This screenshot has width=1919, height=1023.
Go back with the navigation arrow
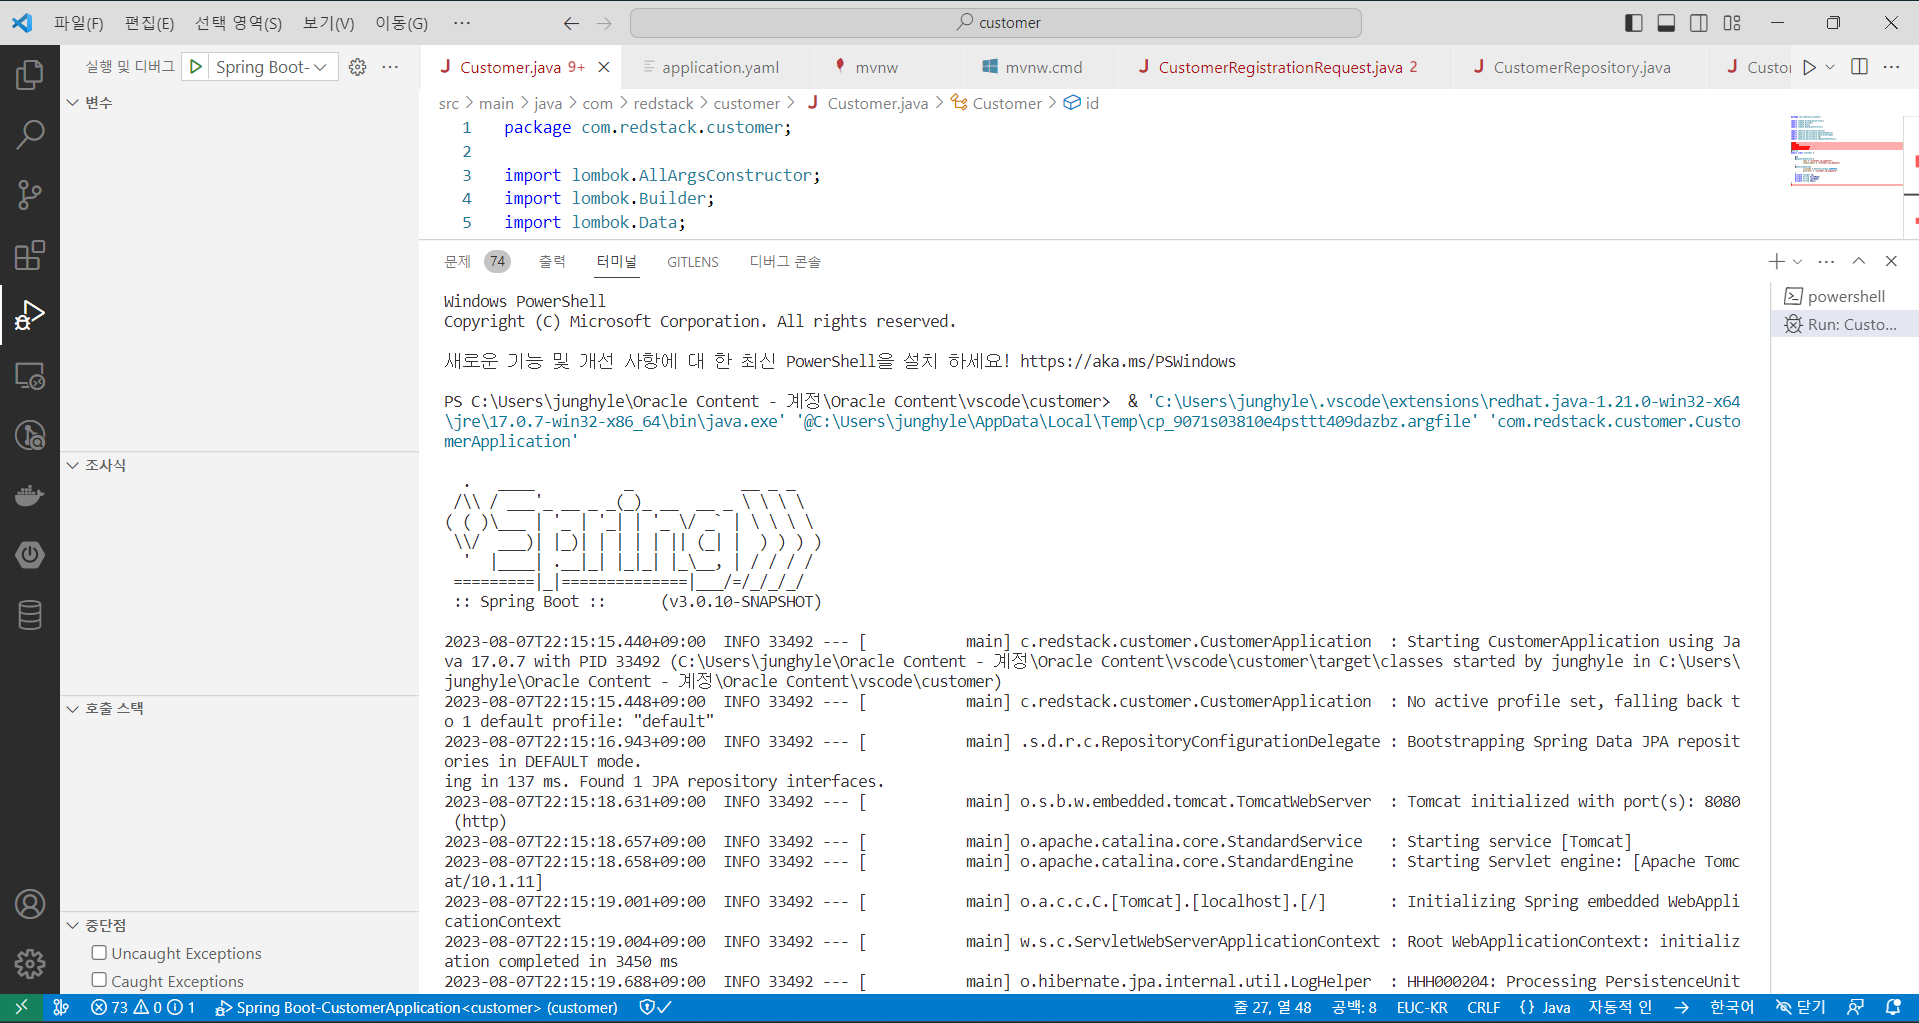571,23
